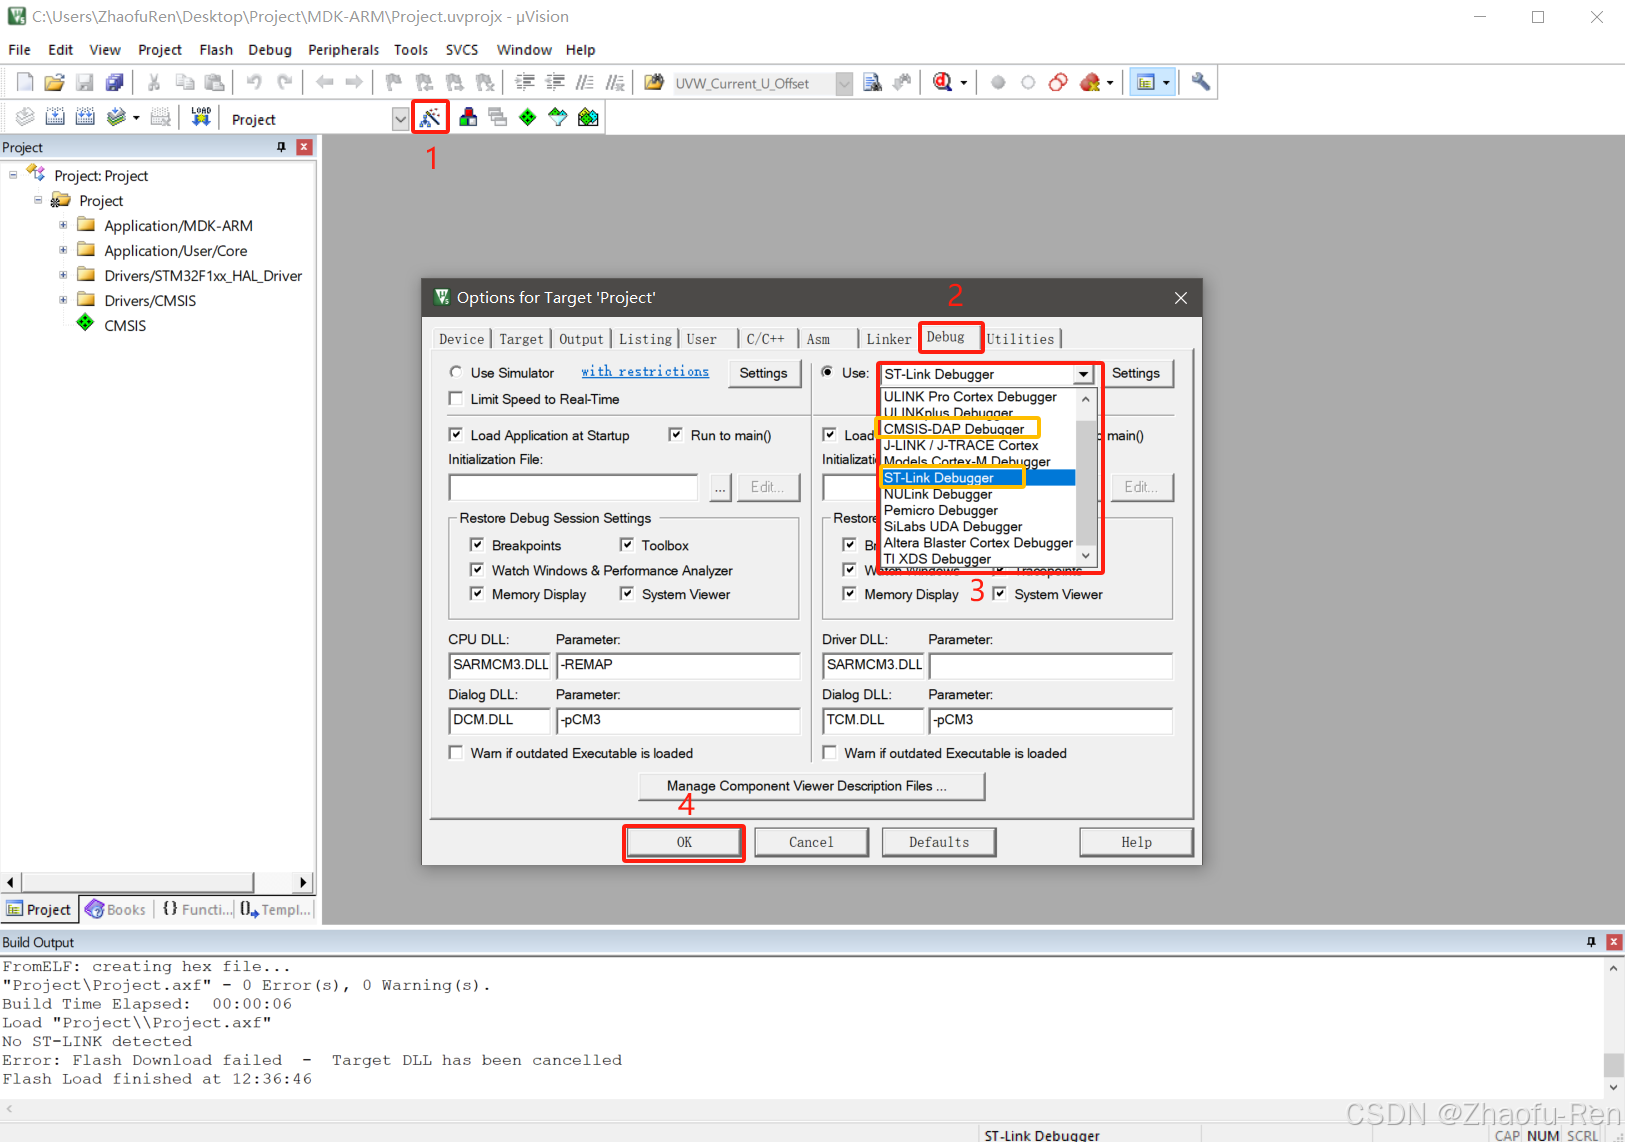Image resolution: width=1625 pixels, height=1142 pixels.
Task: Open the target selection Project dropdown
Action: (x=400, y=119)
